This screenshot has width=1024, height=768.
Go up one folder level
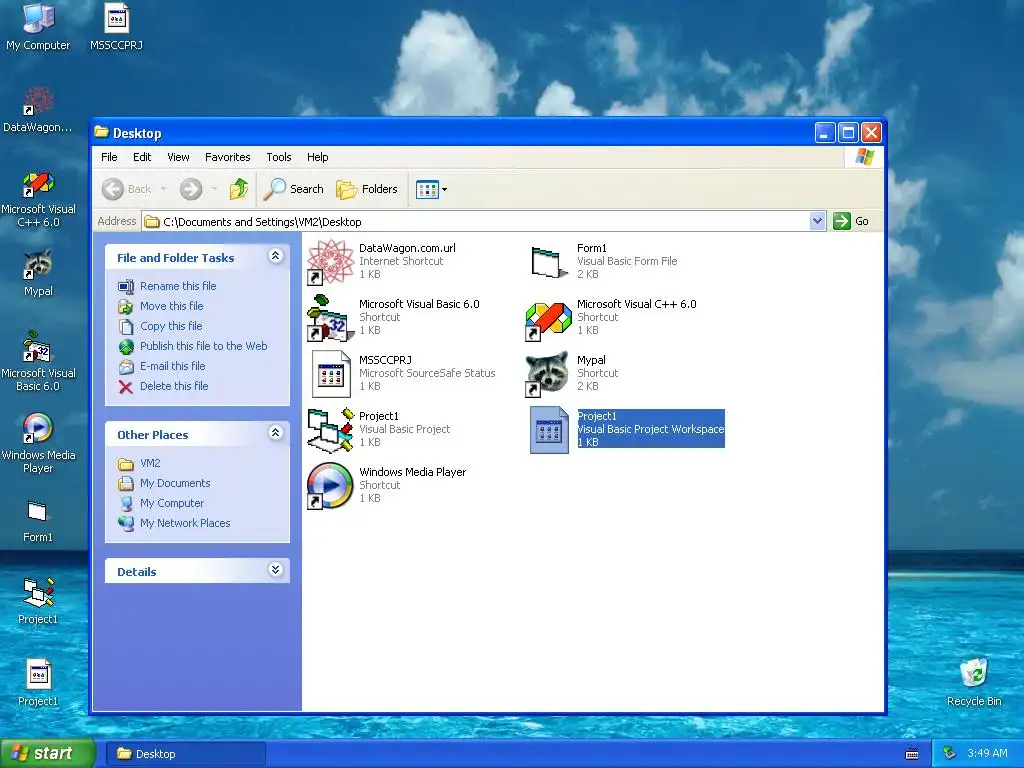239,189
